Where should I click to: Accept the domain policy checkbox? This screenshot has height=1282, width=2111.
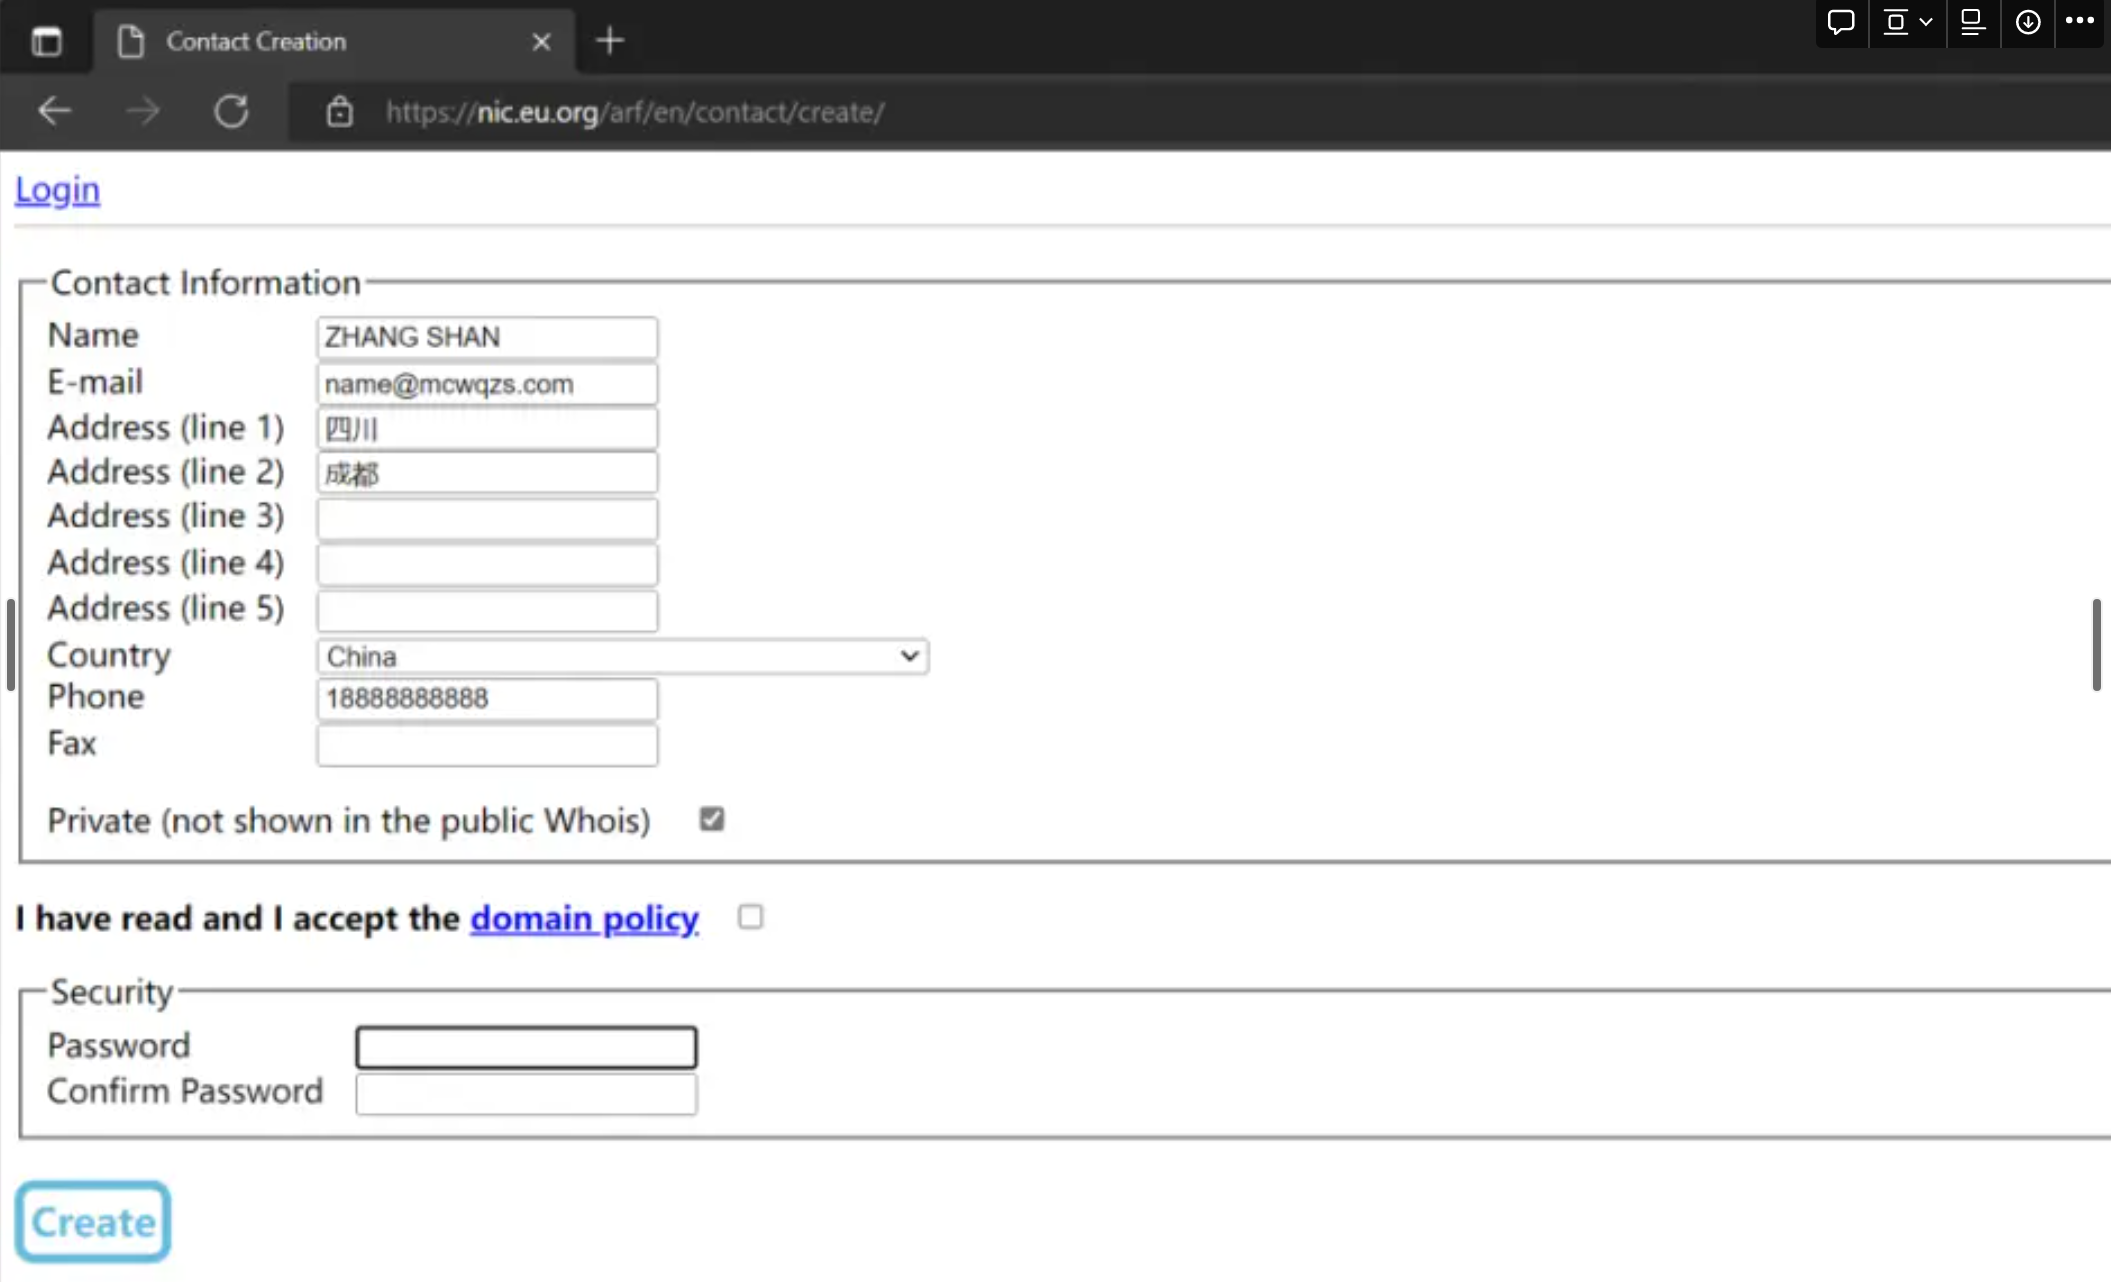tap(750, 917)
